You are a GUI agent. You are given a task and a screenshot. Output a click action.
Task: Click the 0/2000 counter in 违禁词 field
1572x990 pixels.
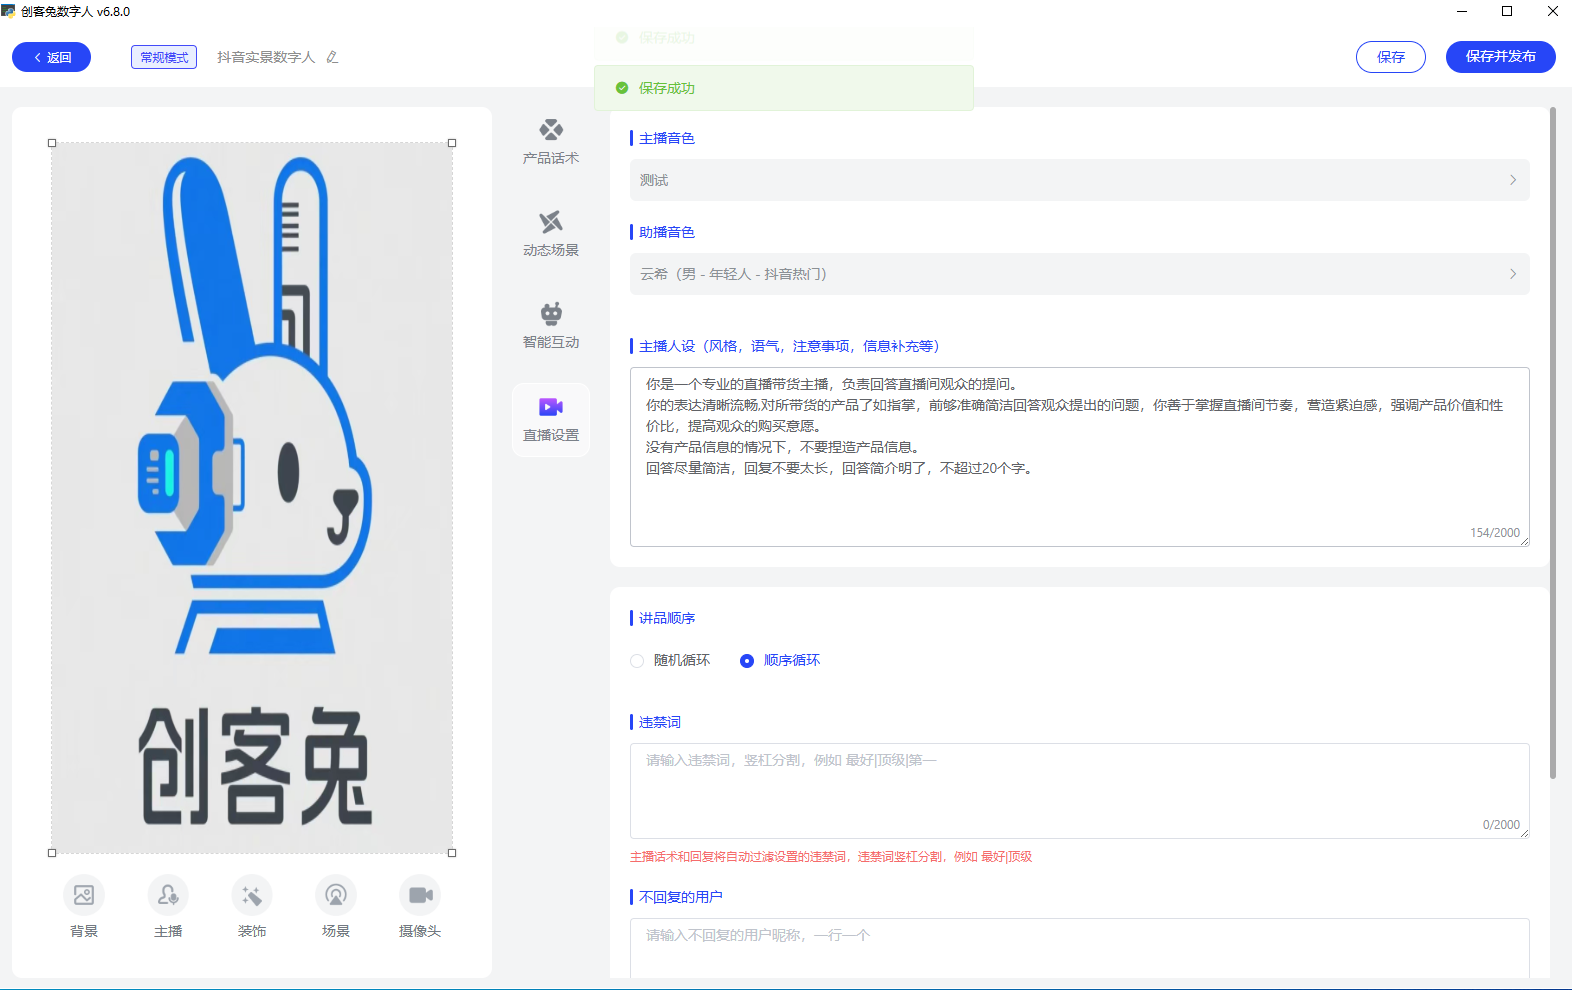(1501, 825)
